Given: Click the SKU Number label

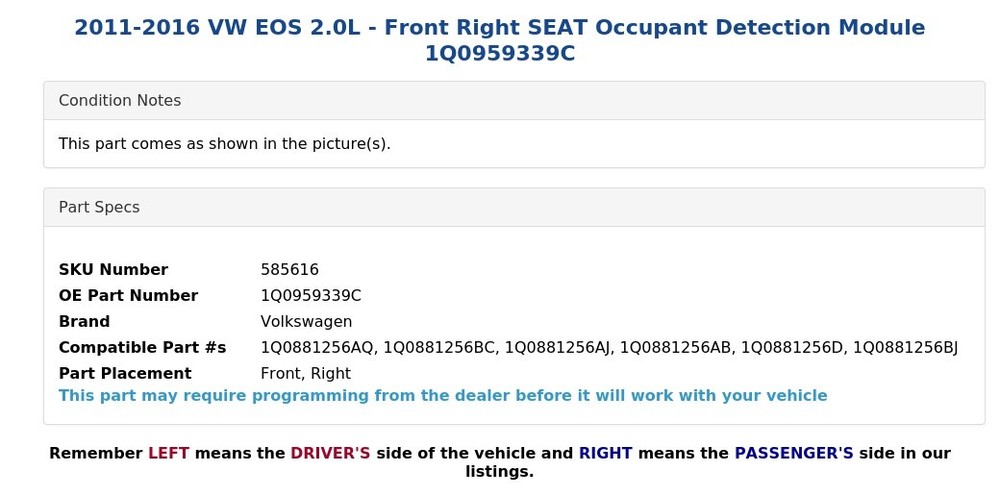Looking at the screenshot, I should [x=113, y=270].
